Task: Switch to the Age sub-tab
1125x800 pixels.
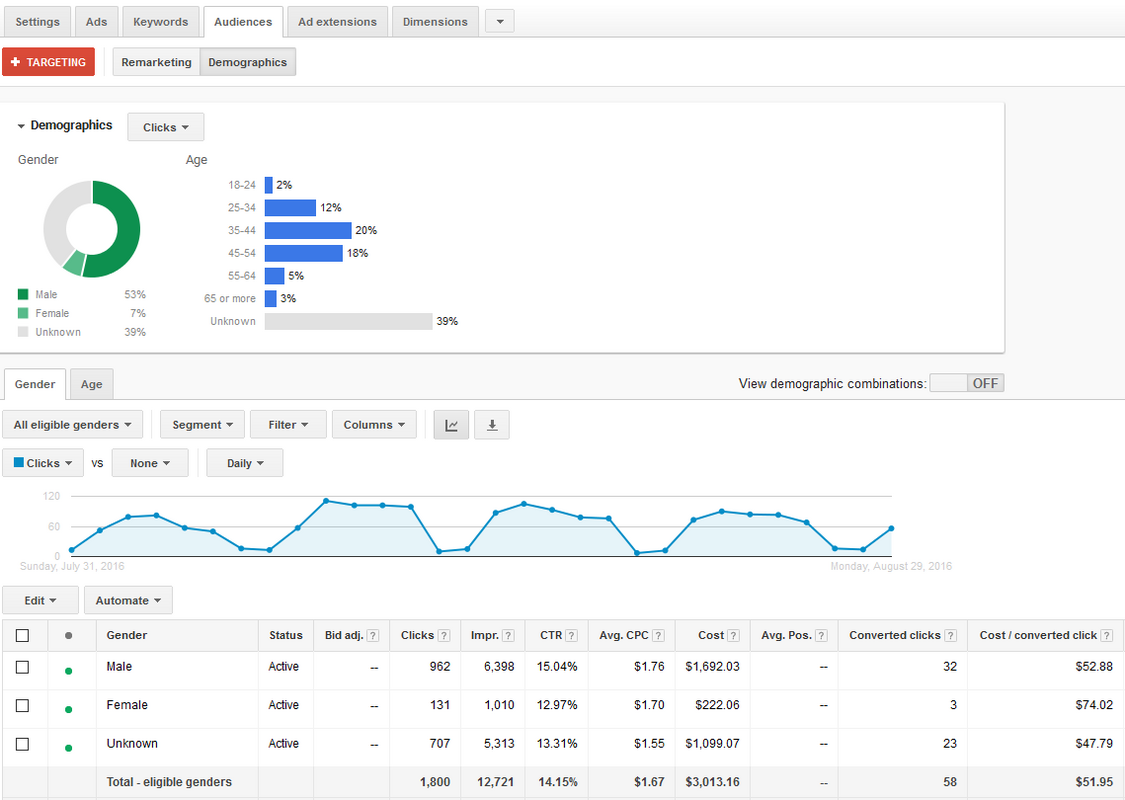Action: [91, 384]
